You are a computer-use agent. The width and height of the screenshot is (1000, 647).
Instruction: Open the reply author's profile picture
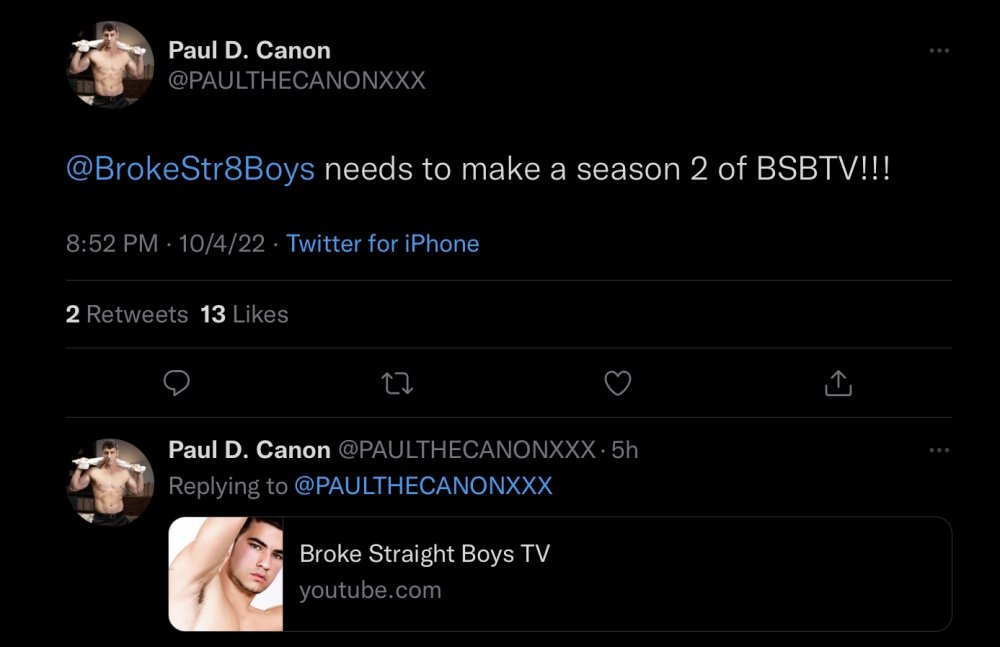110,481
